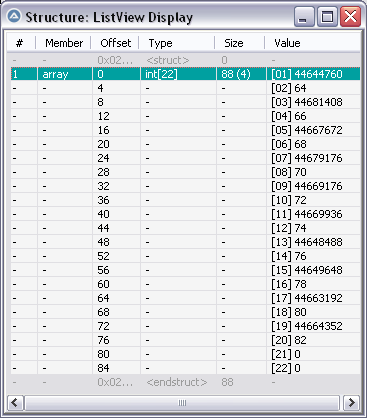The image size is (367, 418).
Task: Close the Structure ListView Display window
Action: point(350,16)
